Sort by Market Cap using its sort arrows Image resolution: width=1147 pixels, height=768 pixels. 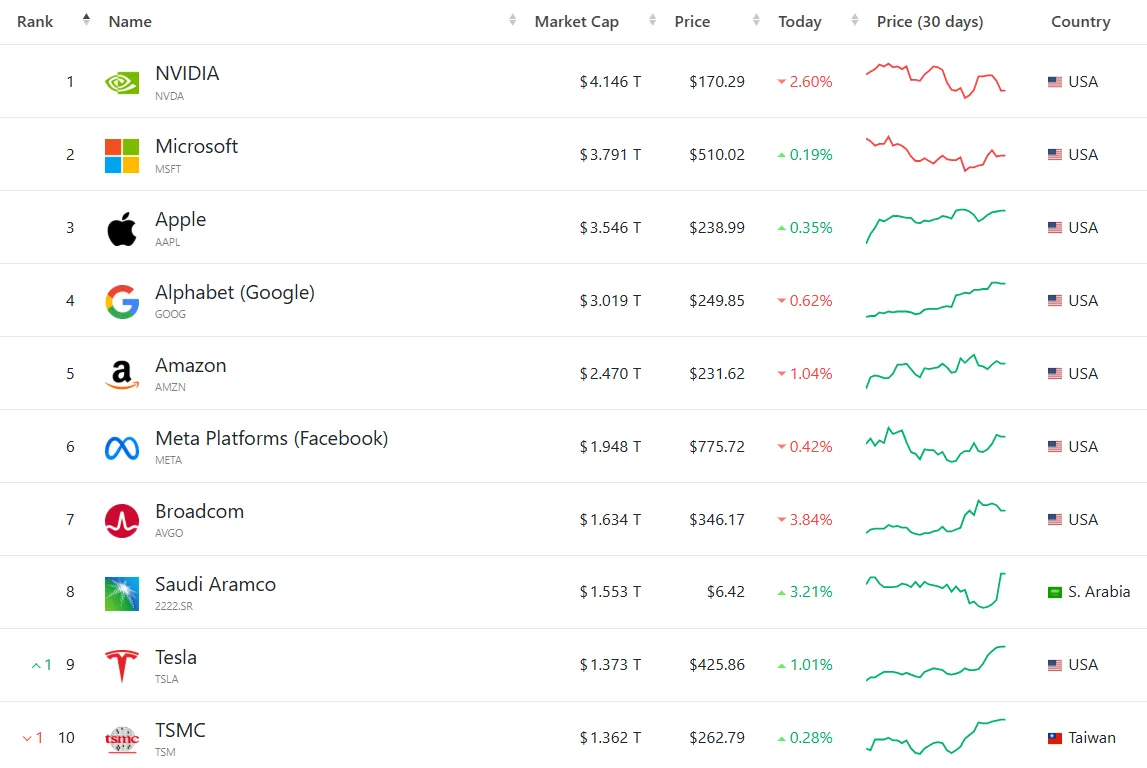652,20
